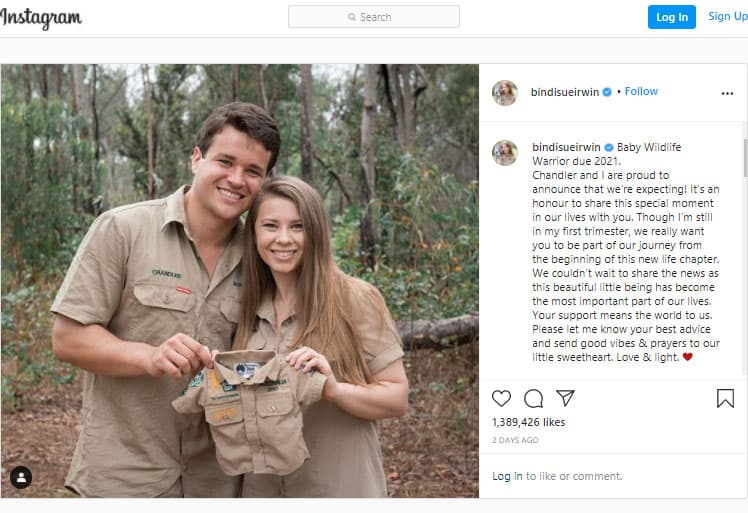Click the 2 DAYS AGO timestamp

click(515, 440)
